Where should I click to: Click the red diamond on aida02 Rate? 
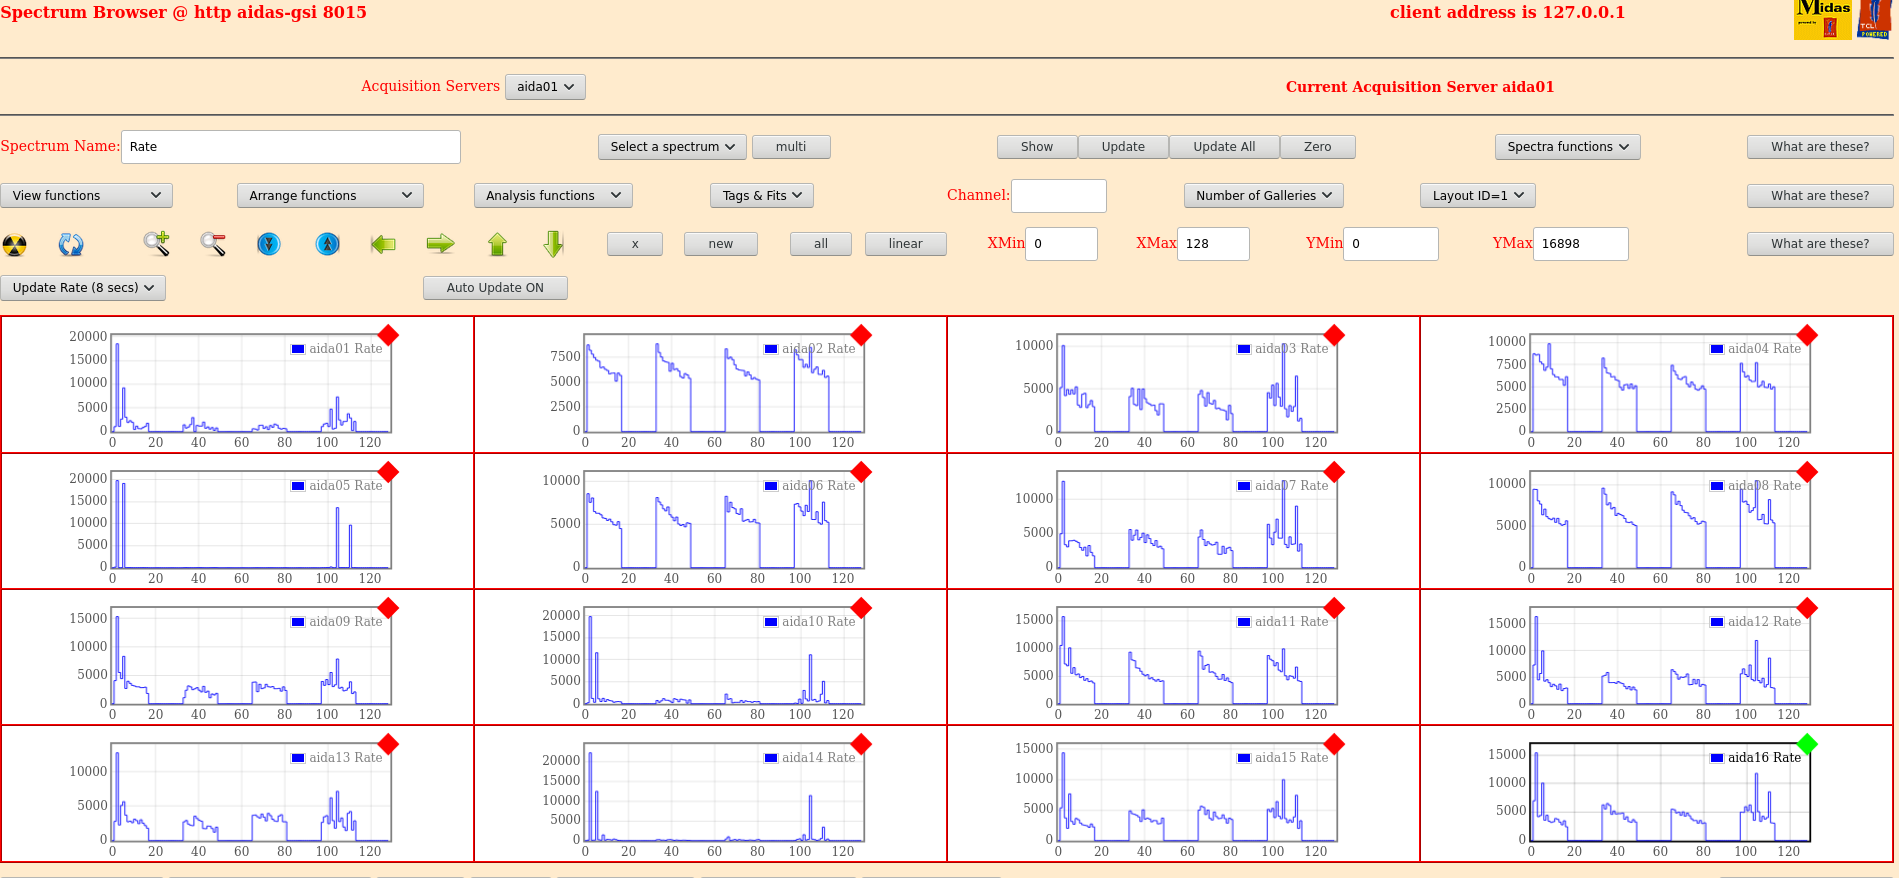(861, 335)
